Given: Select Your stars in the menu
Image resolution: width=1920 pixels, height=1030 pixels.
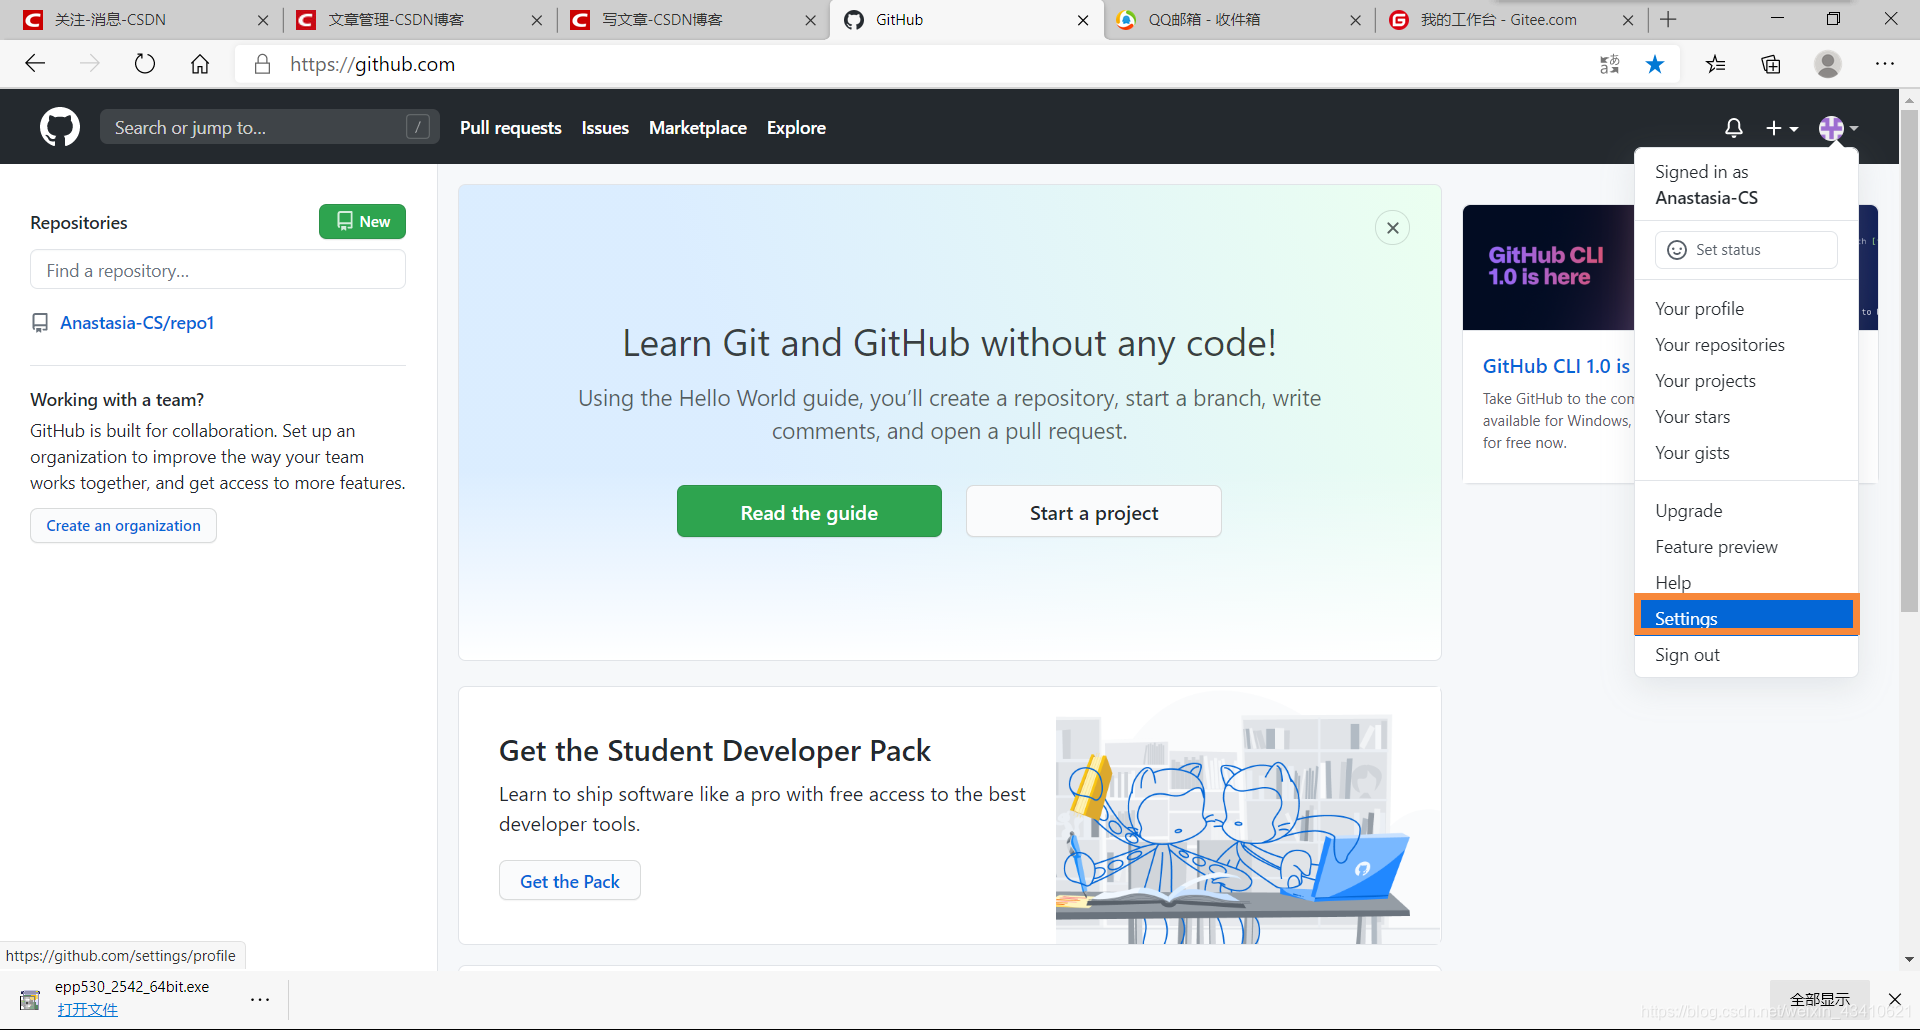Looking at the screenshot, I should click(1746, 417).
